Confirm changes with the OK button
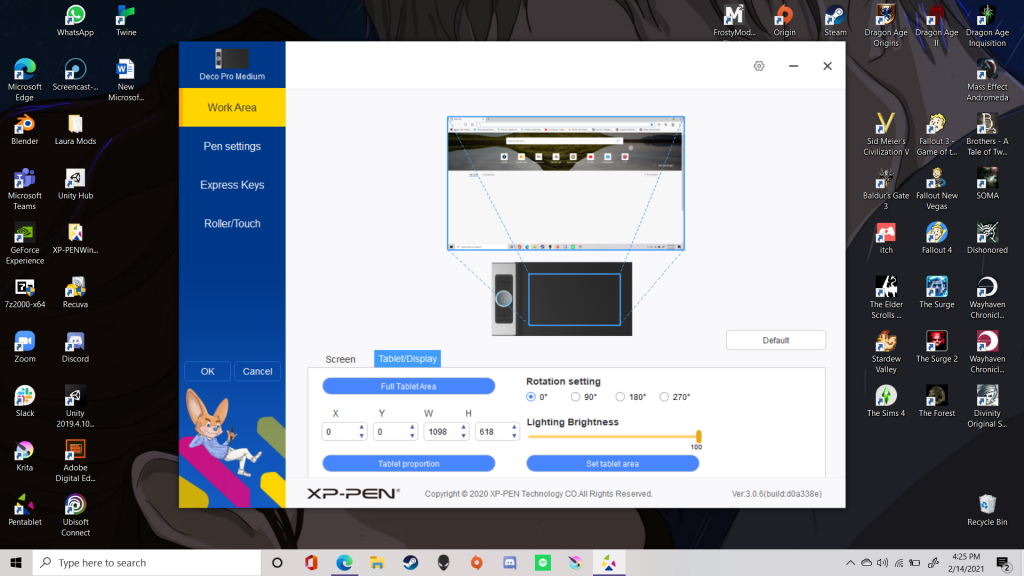1024x576 pixels. coord(208,371)
